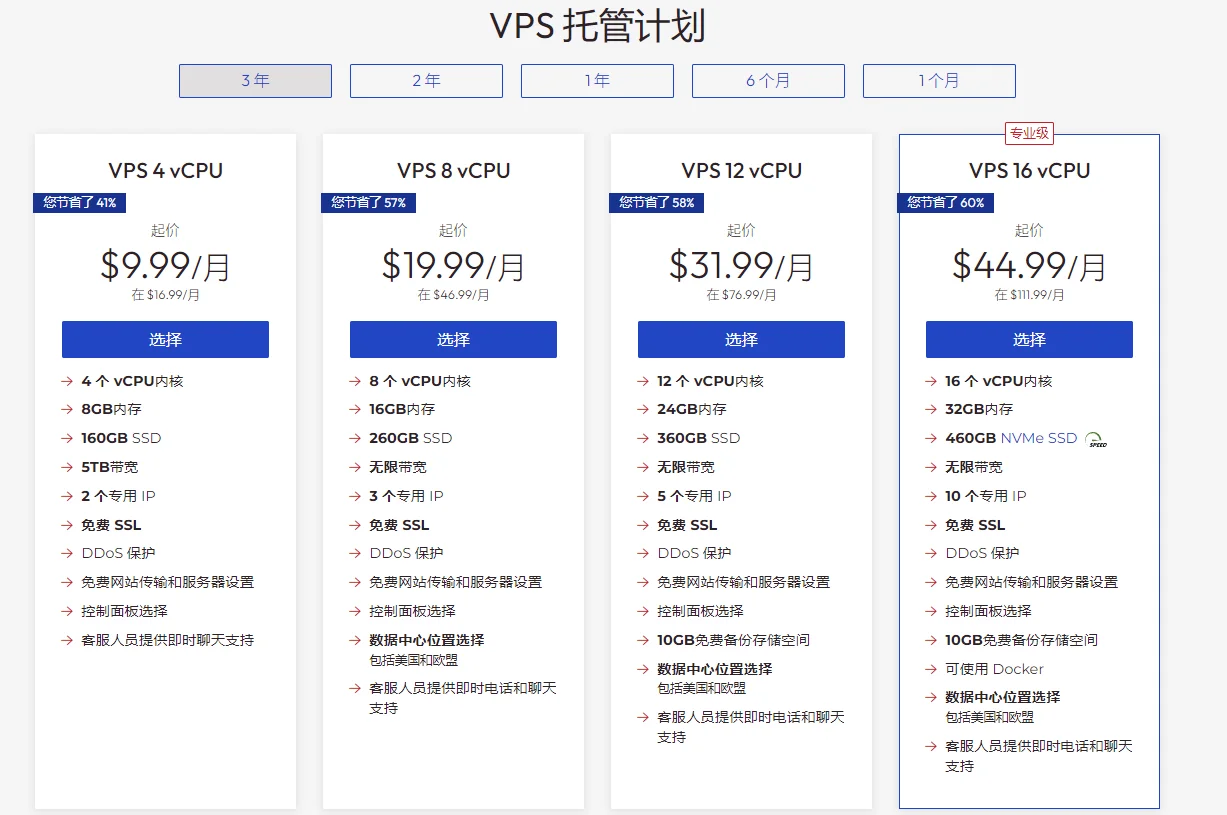Click the VPS 12 vCPU plan title
This screenshot has width=1227, height=815.
point(741,171)
